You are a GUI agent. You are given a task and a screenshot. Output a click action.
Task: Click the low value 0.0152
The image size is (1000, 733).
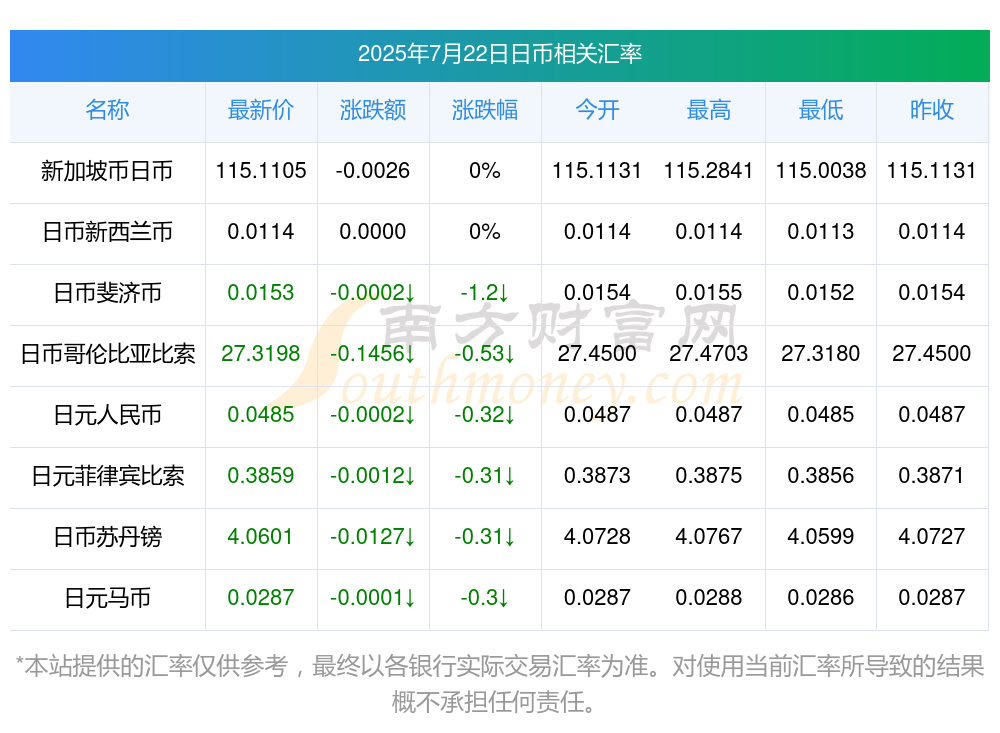pos(821,292)
